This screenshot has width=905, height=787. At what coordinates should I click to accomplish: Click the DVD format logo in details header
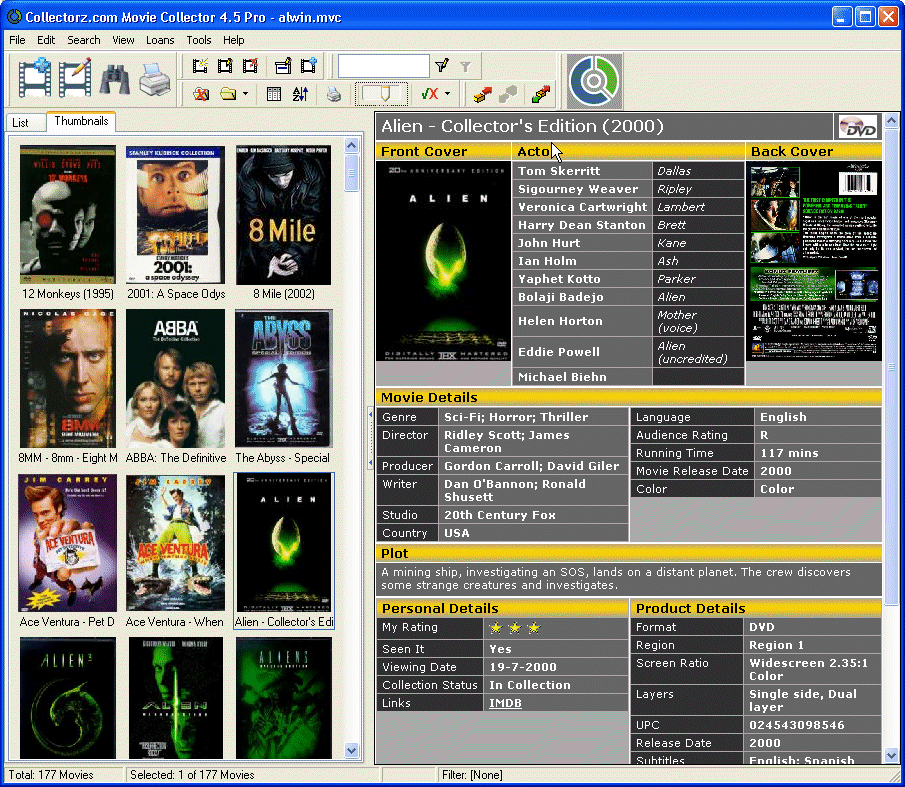pos(858,127)
